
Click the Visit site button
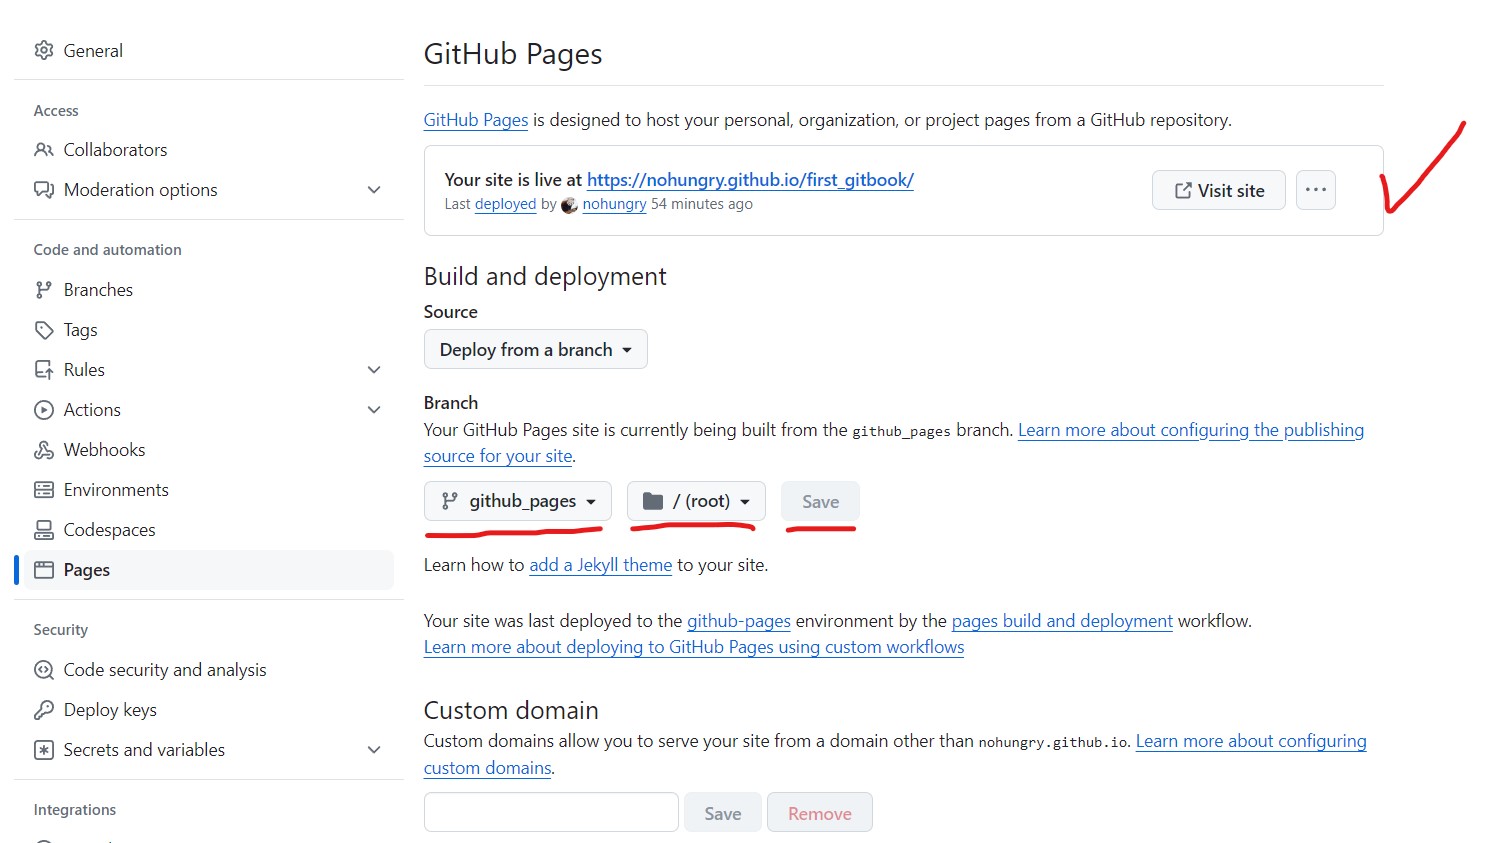click(1219, 190)
